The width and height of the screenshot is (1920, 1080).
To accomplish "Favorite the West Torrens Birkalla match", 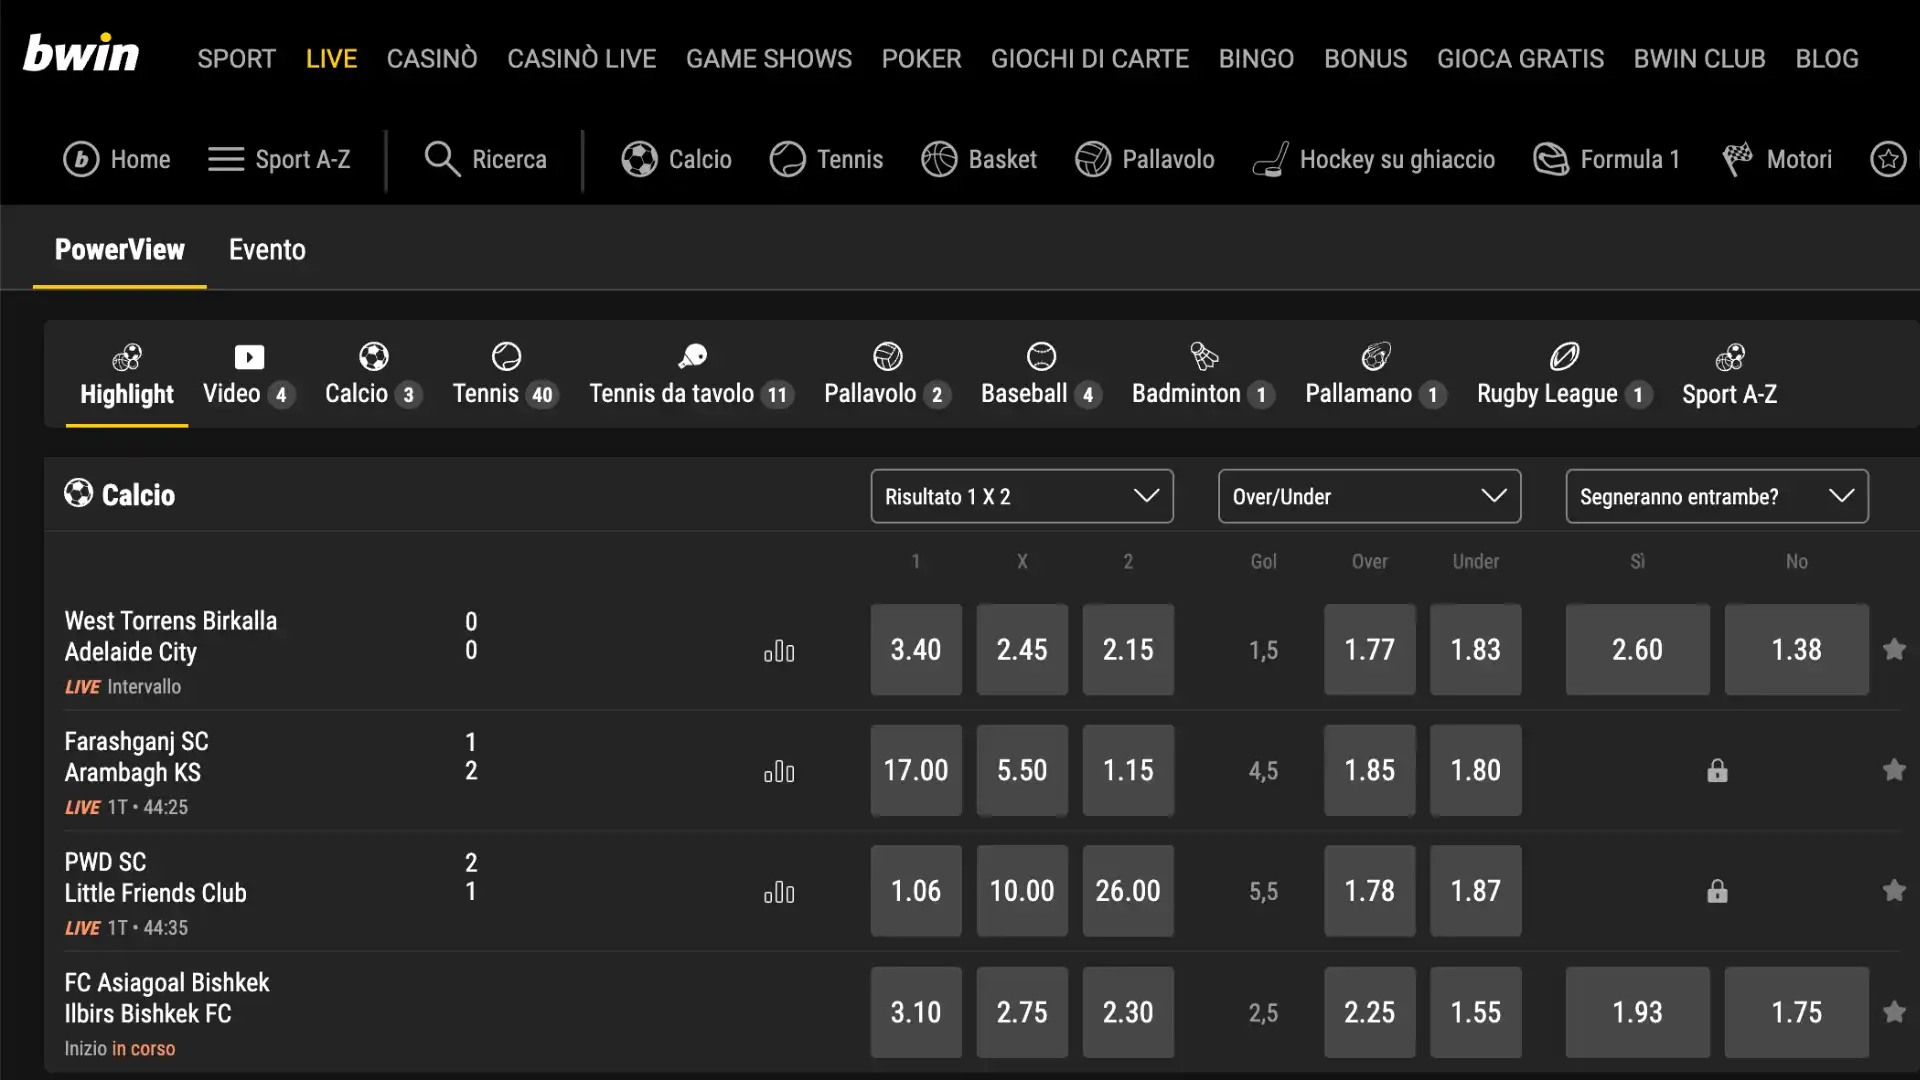I will pyautogui.click(x=1894, y=650).
